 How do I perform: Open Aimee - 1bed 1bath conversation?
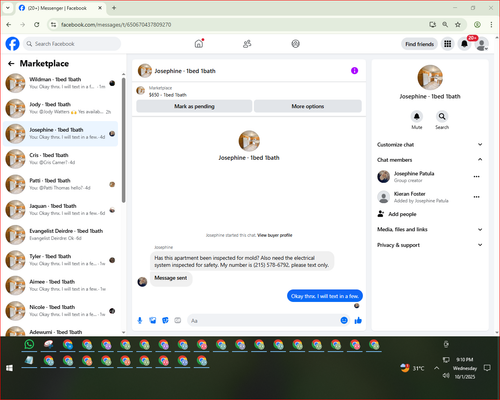tap(61, 285)
